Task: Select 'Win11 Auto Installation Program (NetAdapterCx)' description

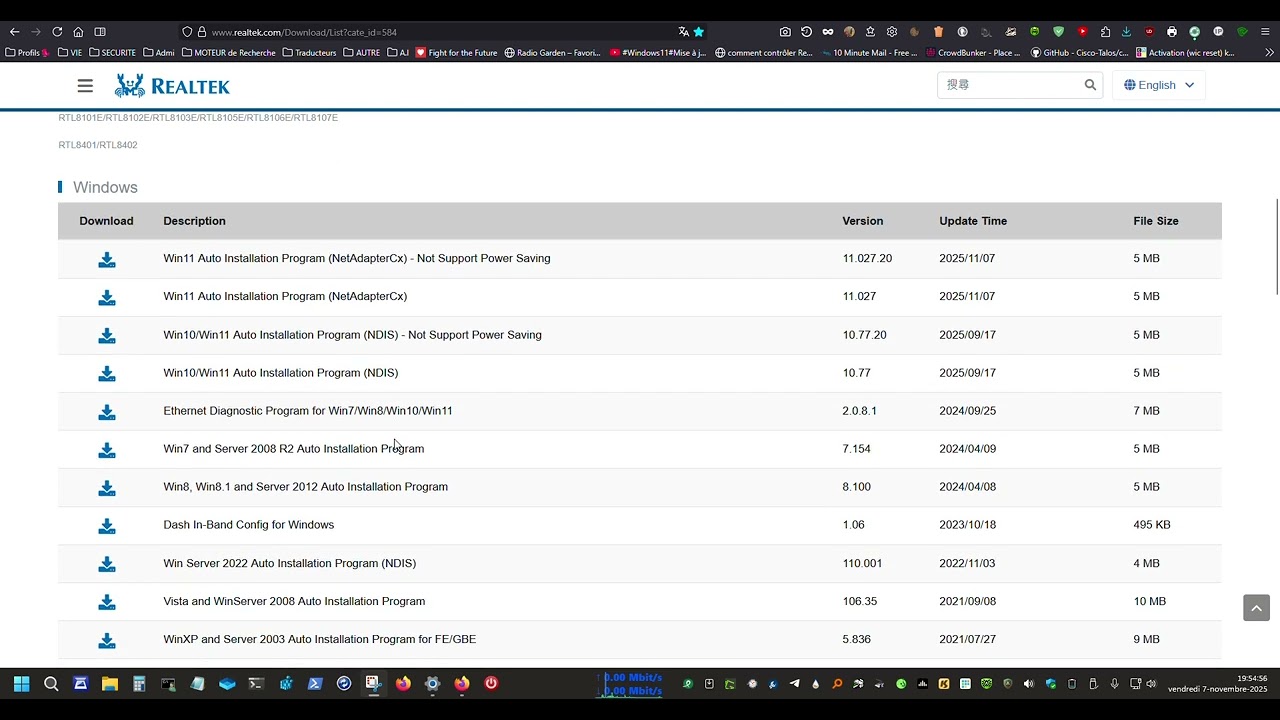Action: [285, 296]
